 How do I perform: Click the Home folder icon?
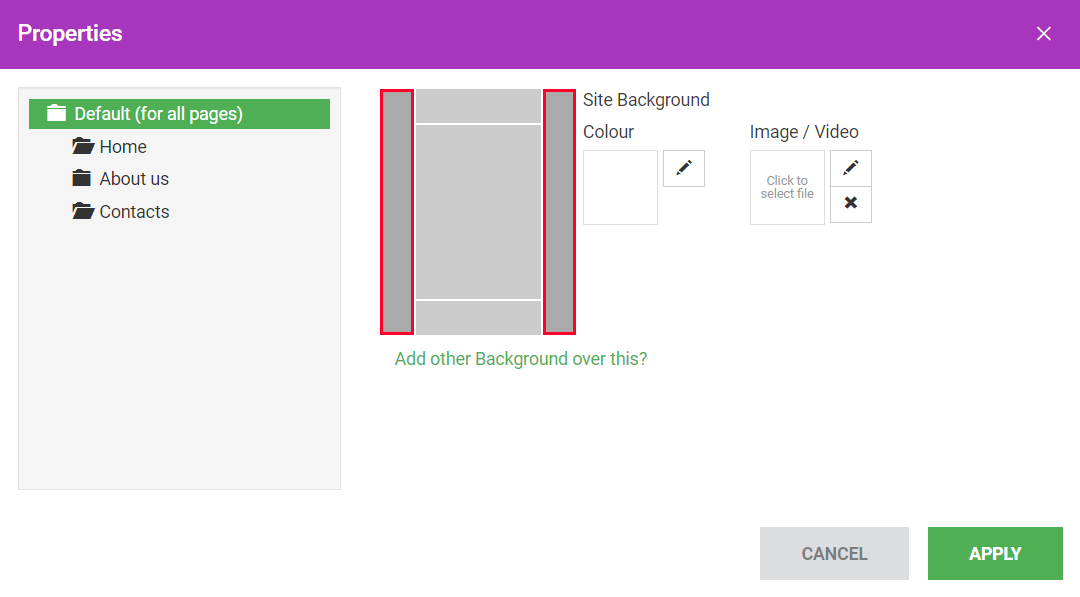(83, 146)
